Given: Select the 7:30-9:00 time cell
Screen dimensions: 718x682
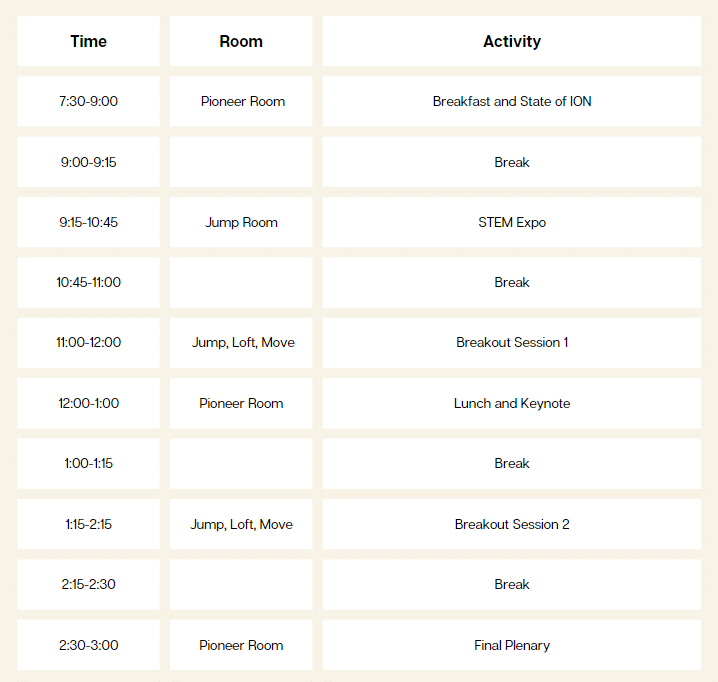Looking at the screenshot, I should pos(88,101).
